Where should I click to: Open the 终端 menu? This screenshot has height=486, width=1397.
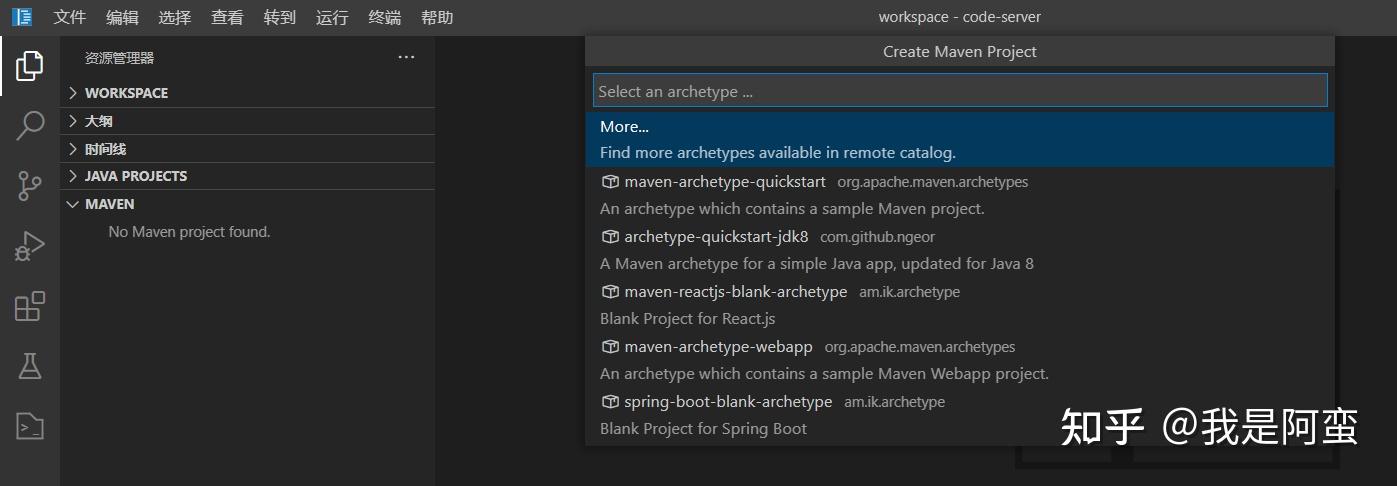(x=385, y=17)
